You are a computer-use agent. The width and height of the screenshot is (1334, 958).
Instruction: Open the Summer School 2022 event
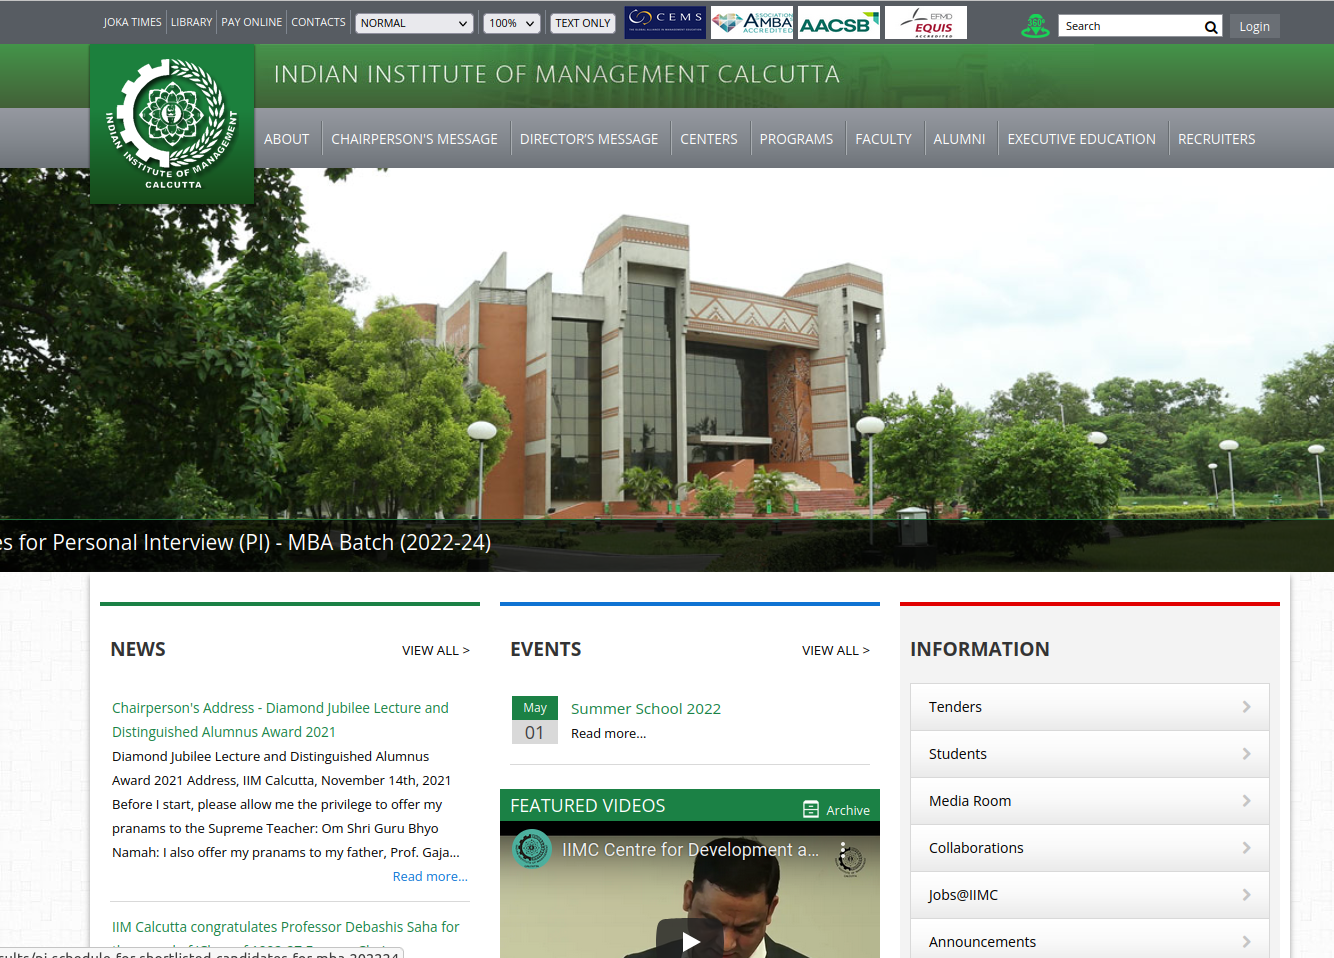[x=646, y=708]
